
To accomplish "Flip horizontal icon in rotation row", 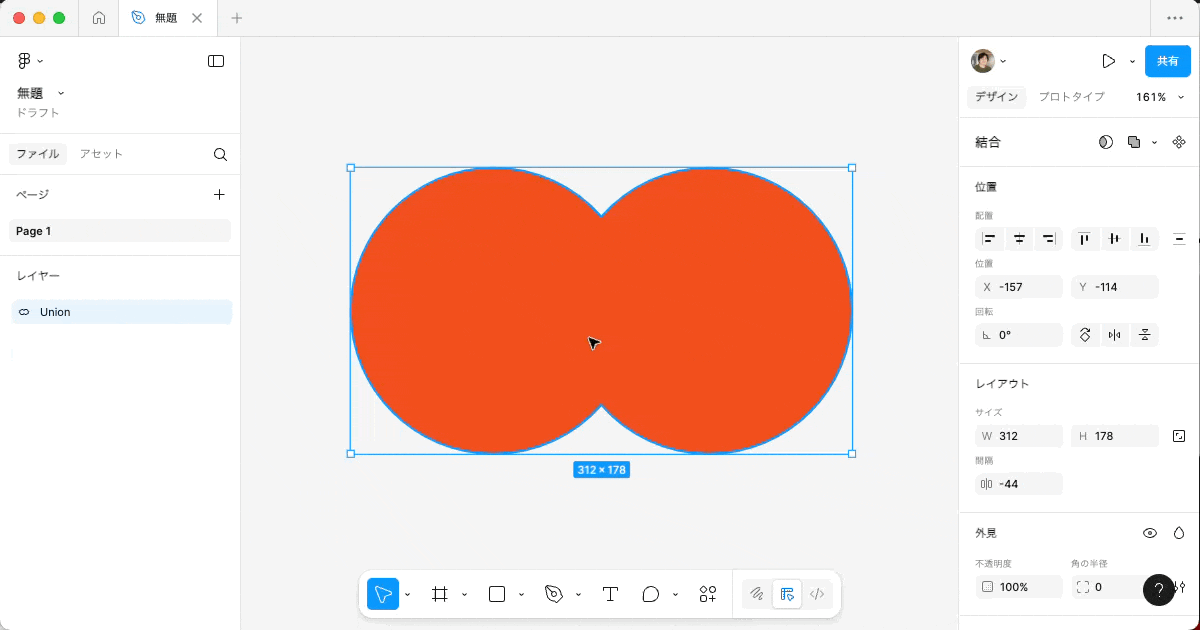I will [1114, 335].
